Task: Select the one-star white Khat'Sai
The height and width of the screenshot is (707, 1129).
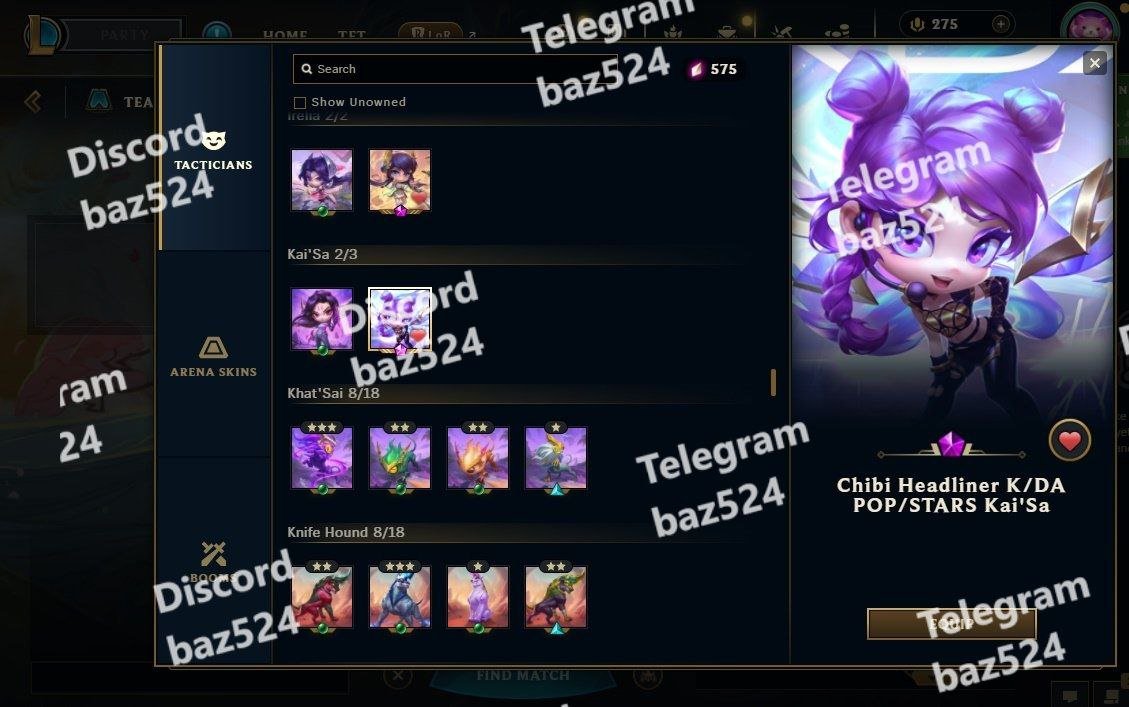Action: pos(555,458)
